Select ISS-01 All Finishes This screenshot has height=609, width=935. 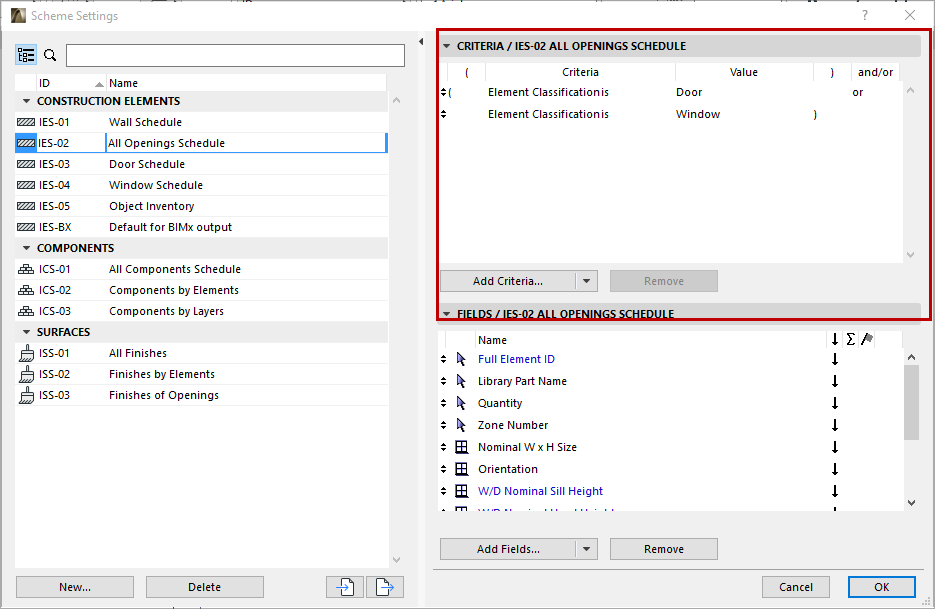click(x=201, y=353)
